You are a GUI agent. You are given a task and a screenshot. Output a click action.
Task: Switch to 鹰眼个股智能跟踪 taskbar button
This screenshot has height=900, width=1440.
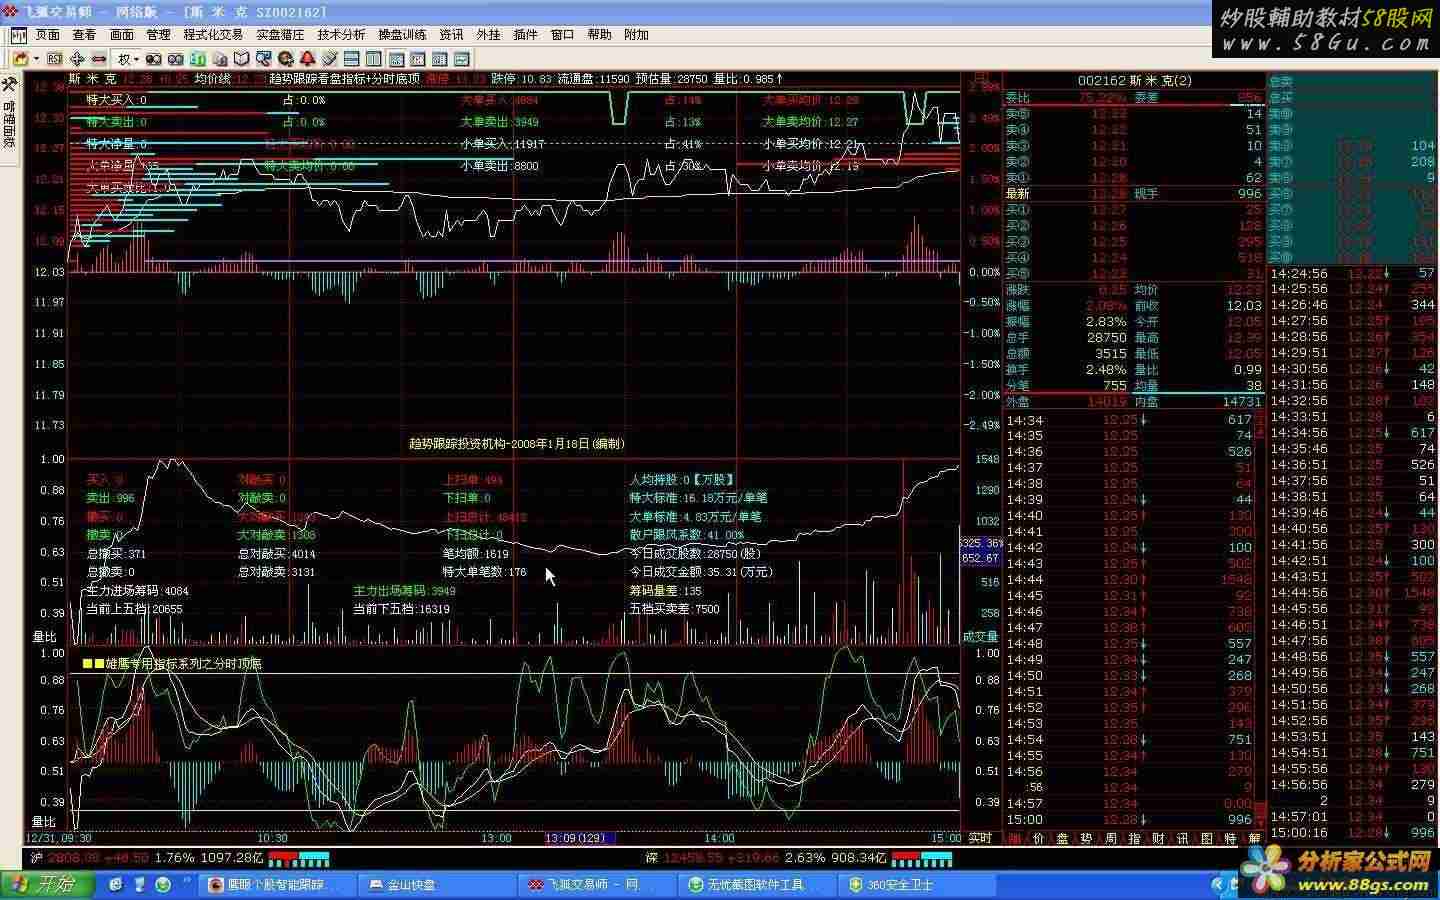click(275, 885)
